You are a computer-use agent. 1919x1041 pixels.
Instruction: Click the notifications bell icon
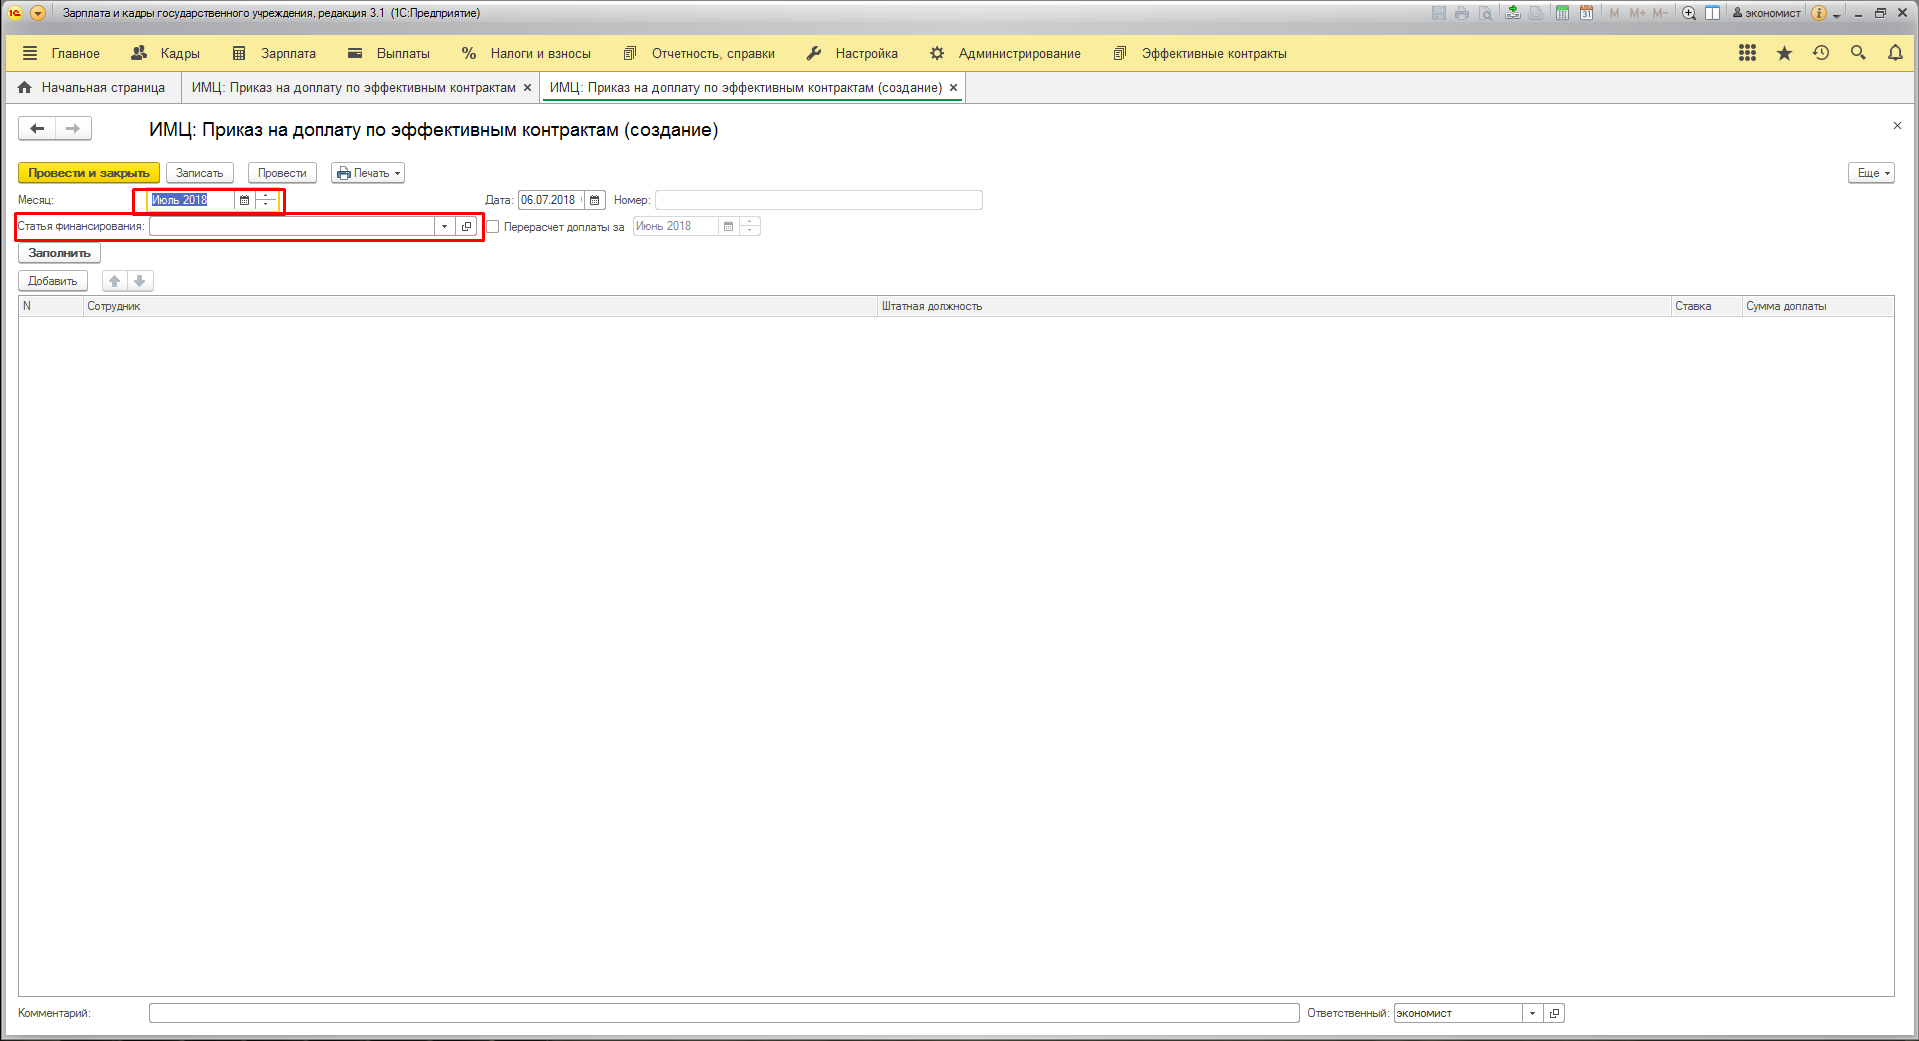[1895, 53]
